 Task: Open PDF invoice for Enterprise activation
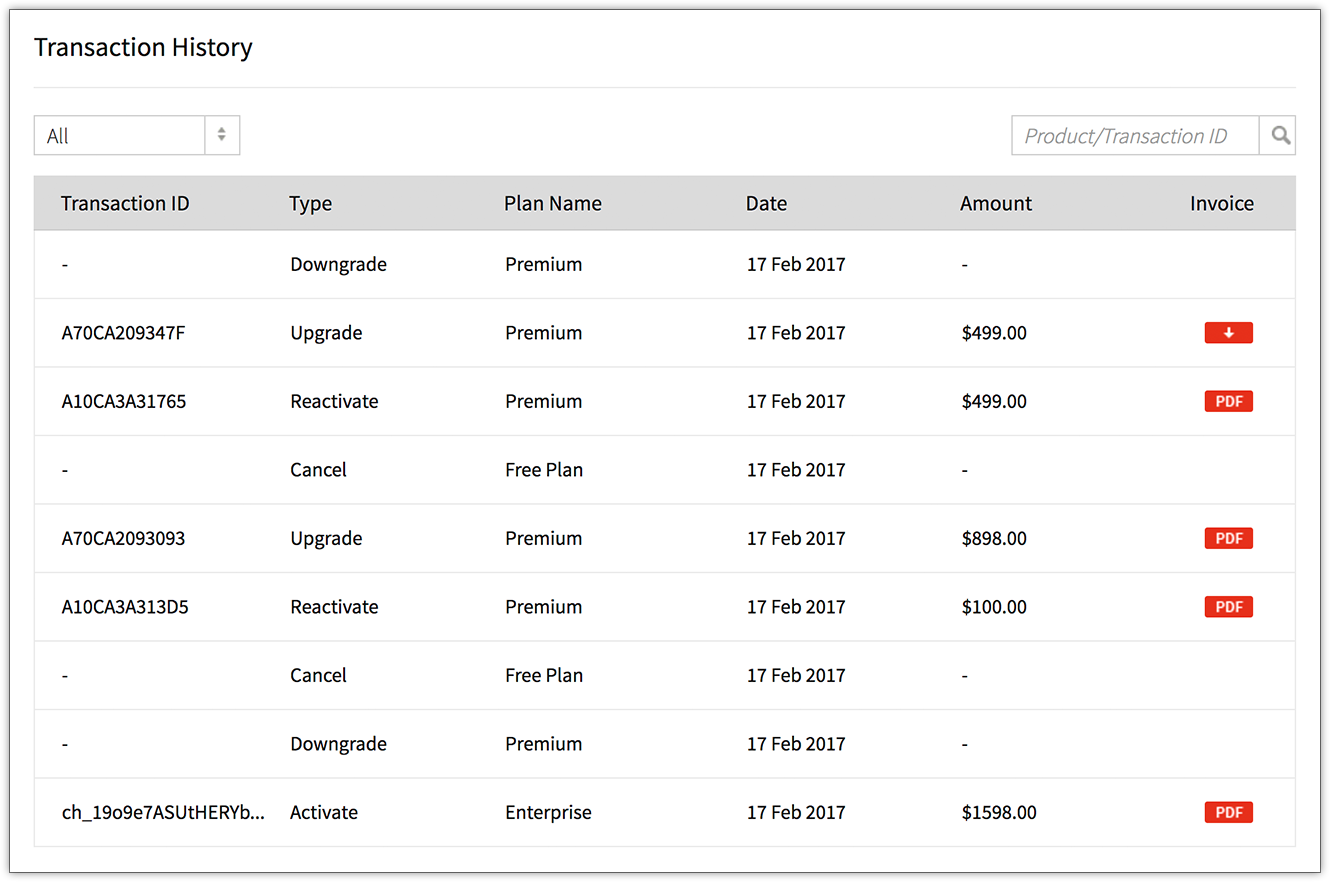1228,812
